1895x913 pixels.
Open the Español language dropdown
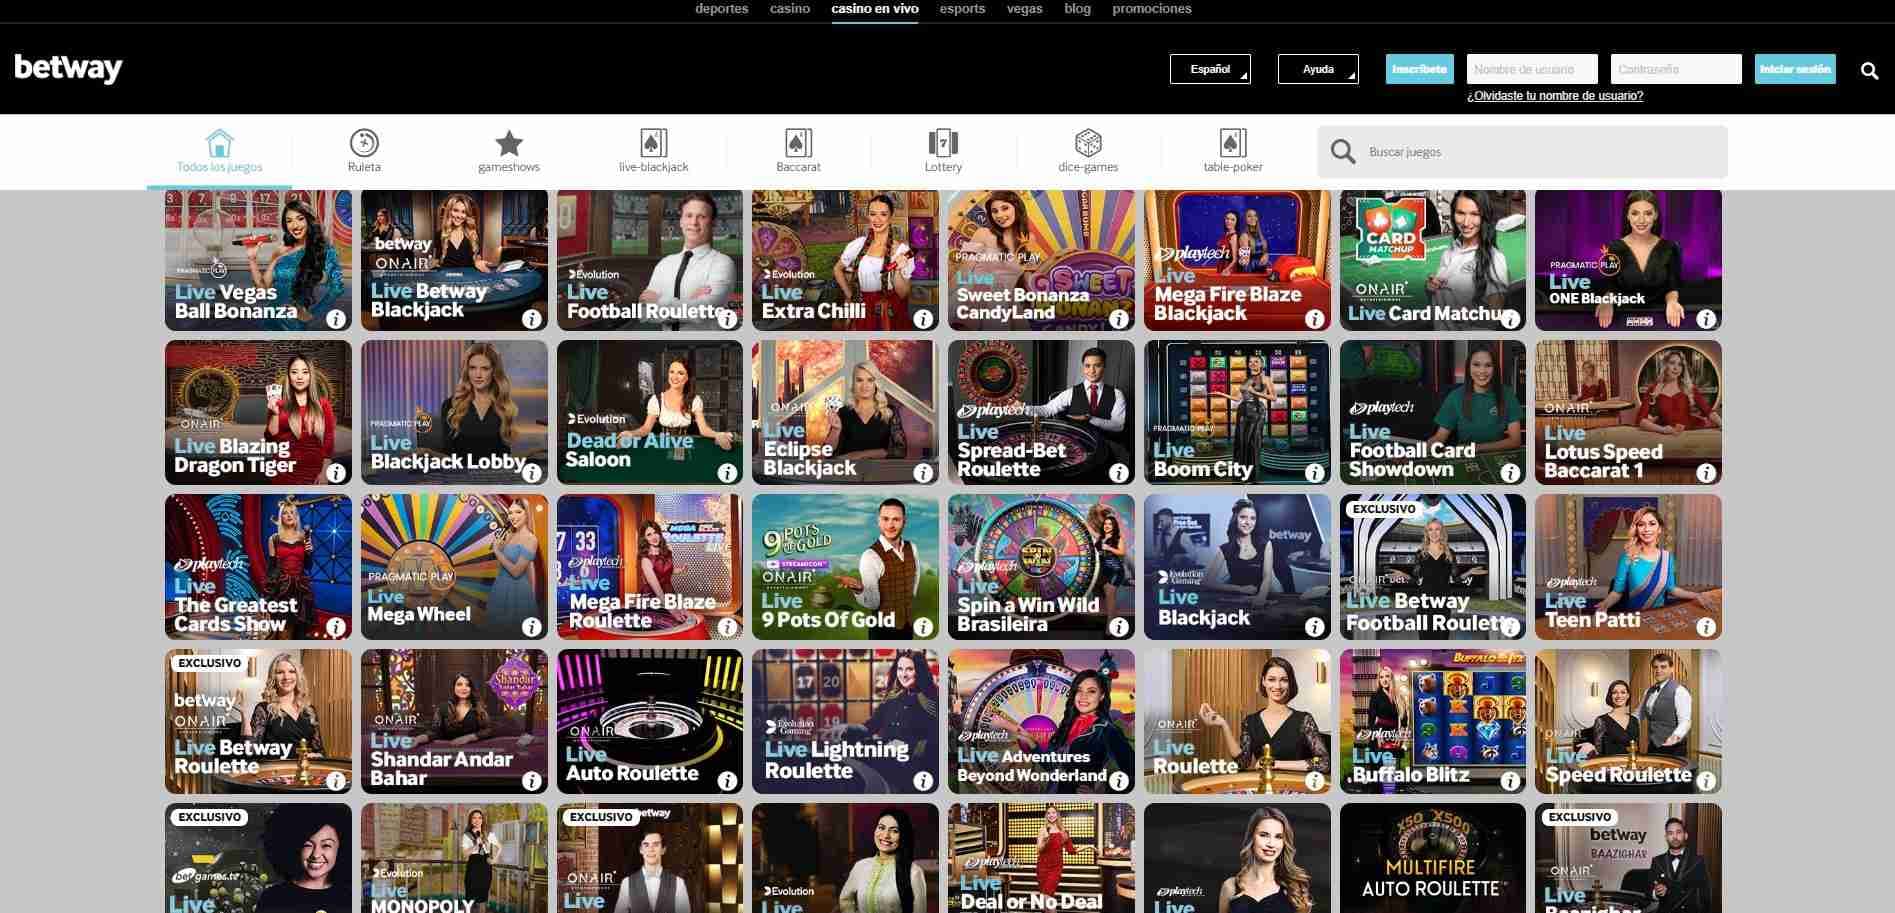tap(1209, 69)
